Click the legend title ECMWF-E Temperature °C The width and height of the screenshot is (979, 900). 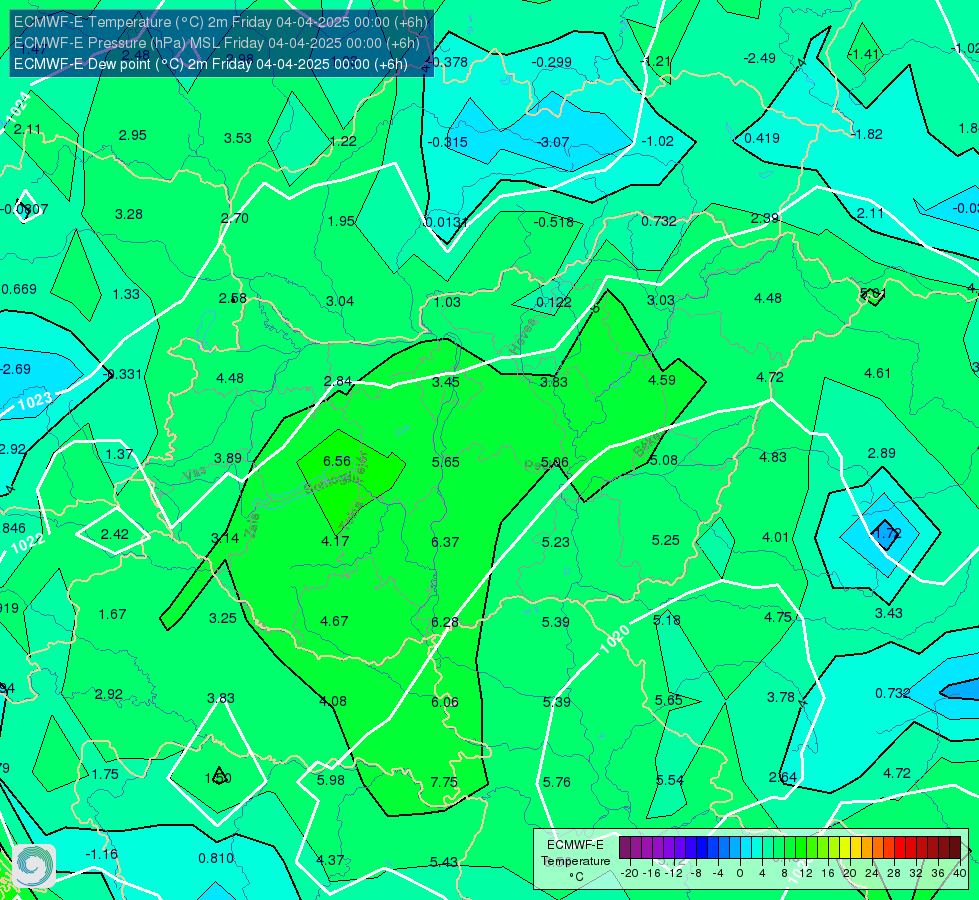point(575,861)
